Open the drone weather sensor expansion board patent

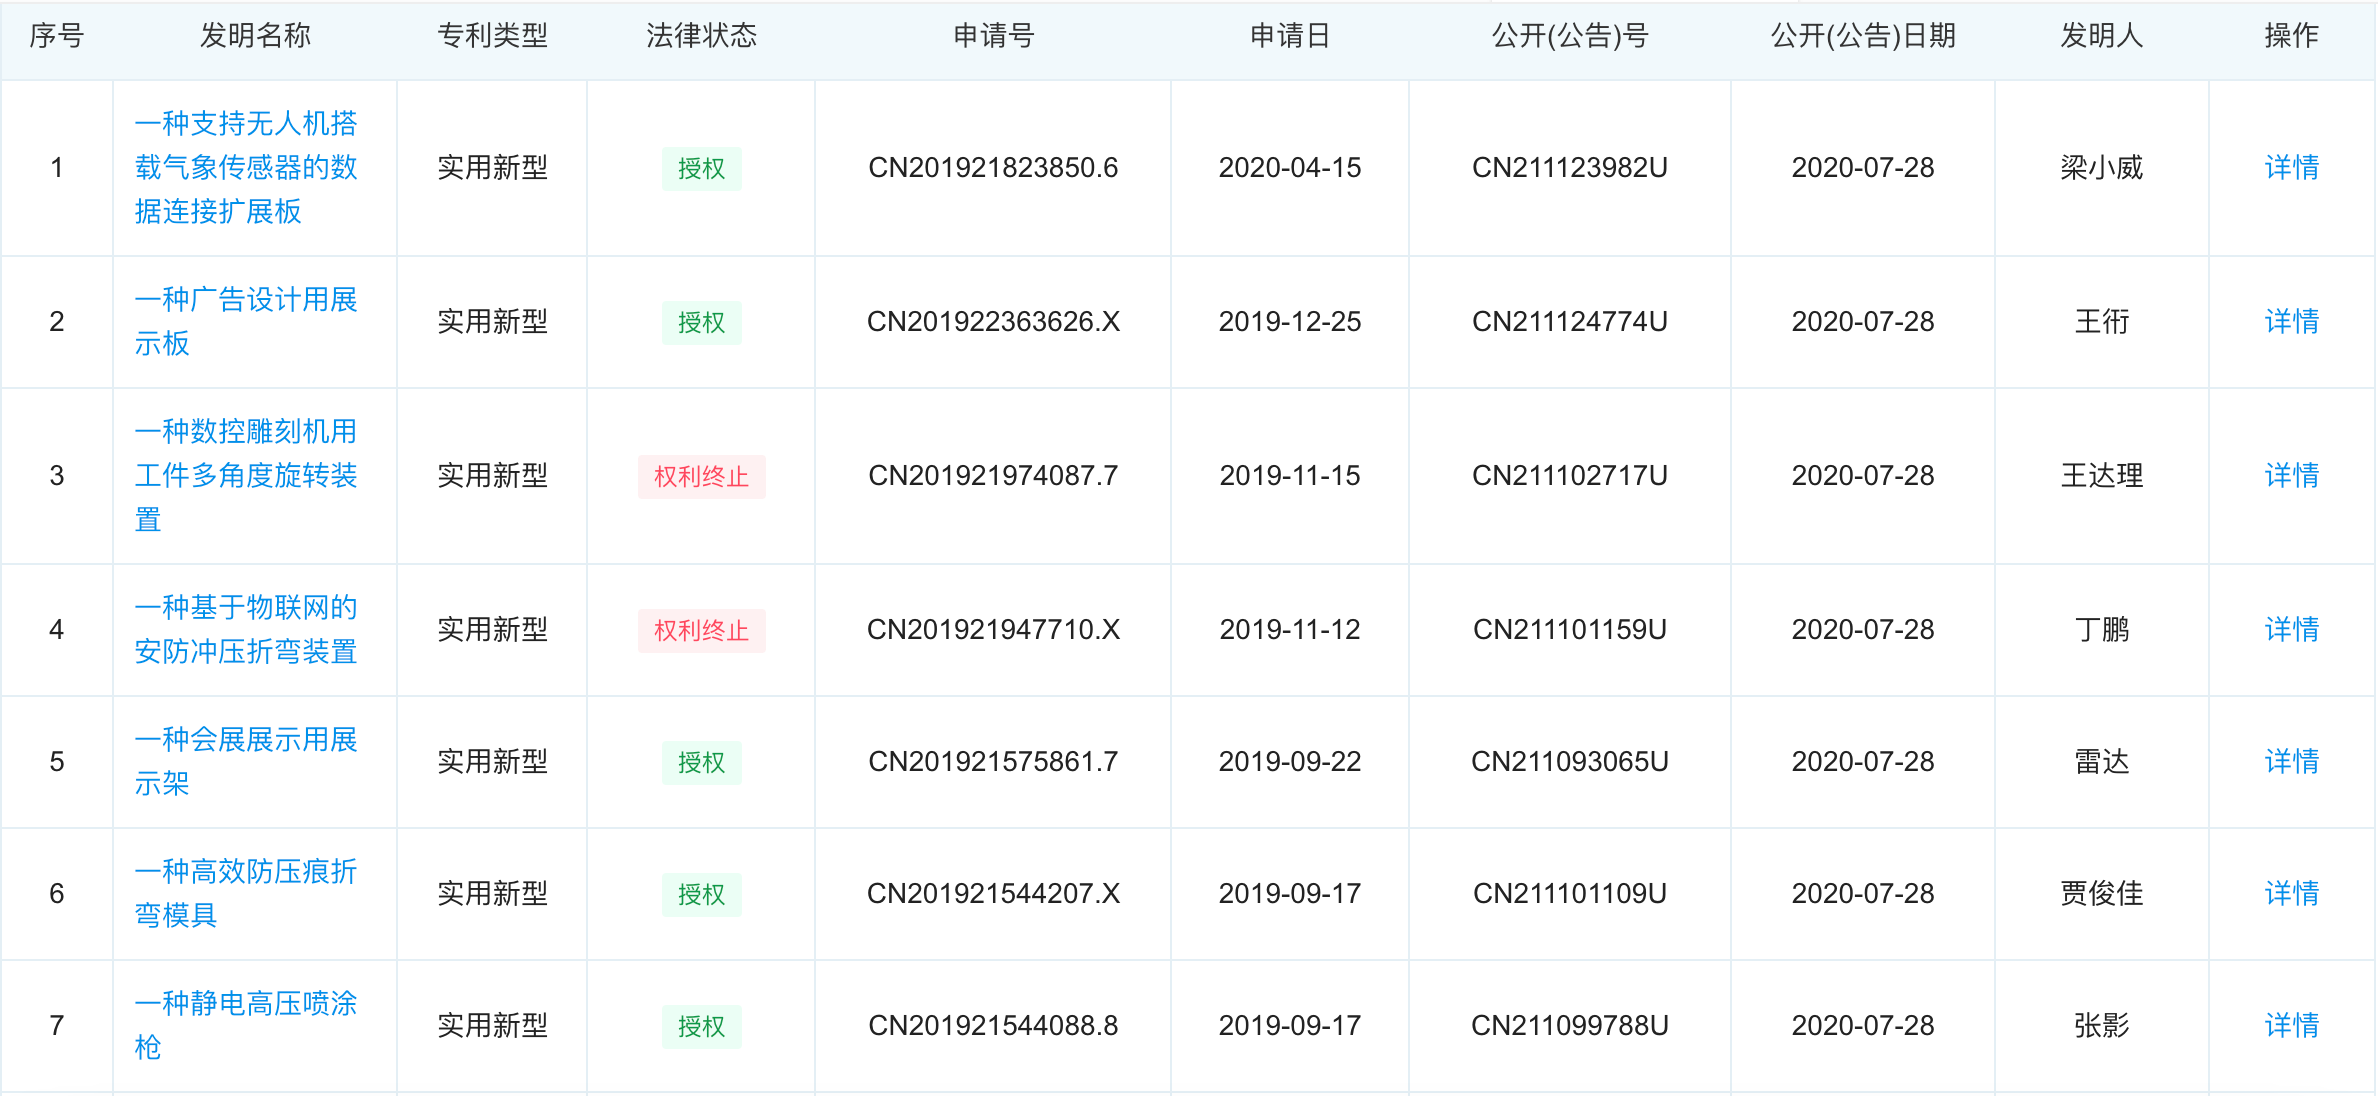click(246, 167)
